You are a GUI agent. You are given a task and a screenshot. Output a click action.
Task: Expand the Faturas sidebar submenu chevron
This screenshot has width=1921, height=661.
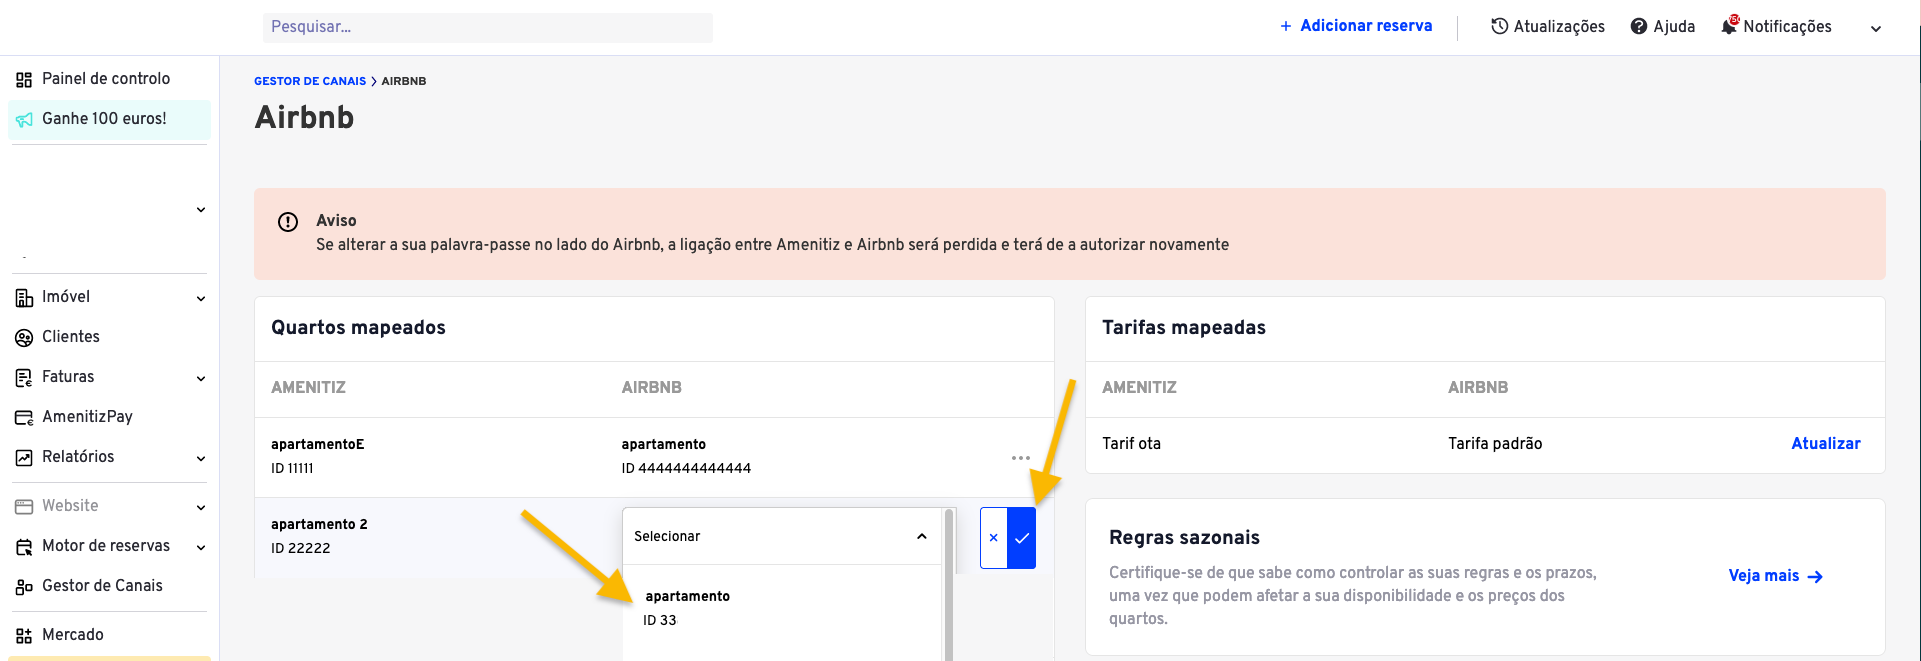pos(201,379)
